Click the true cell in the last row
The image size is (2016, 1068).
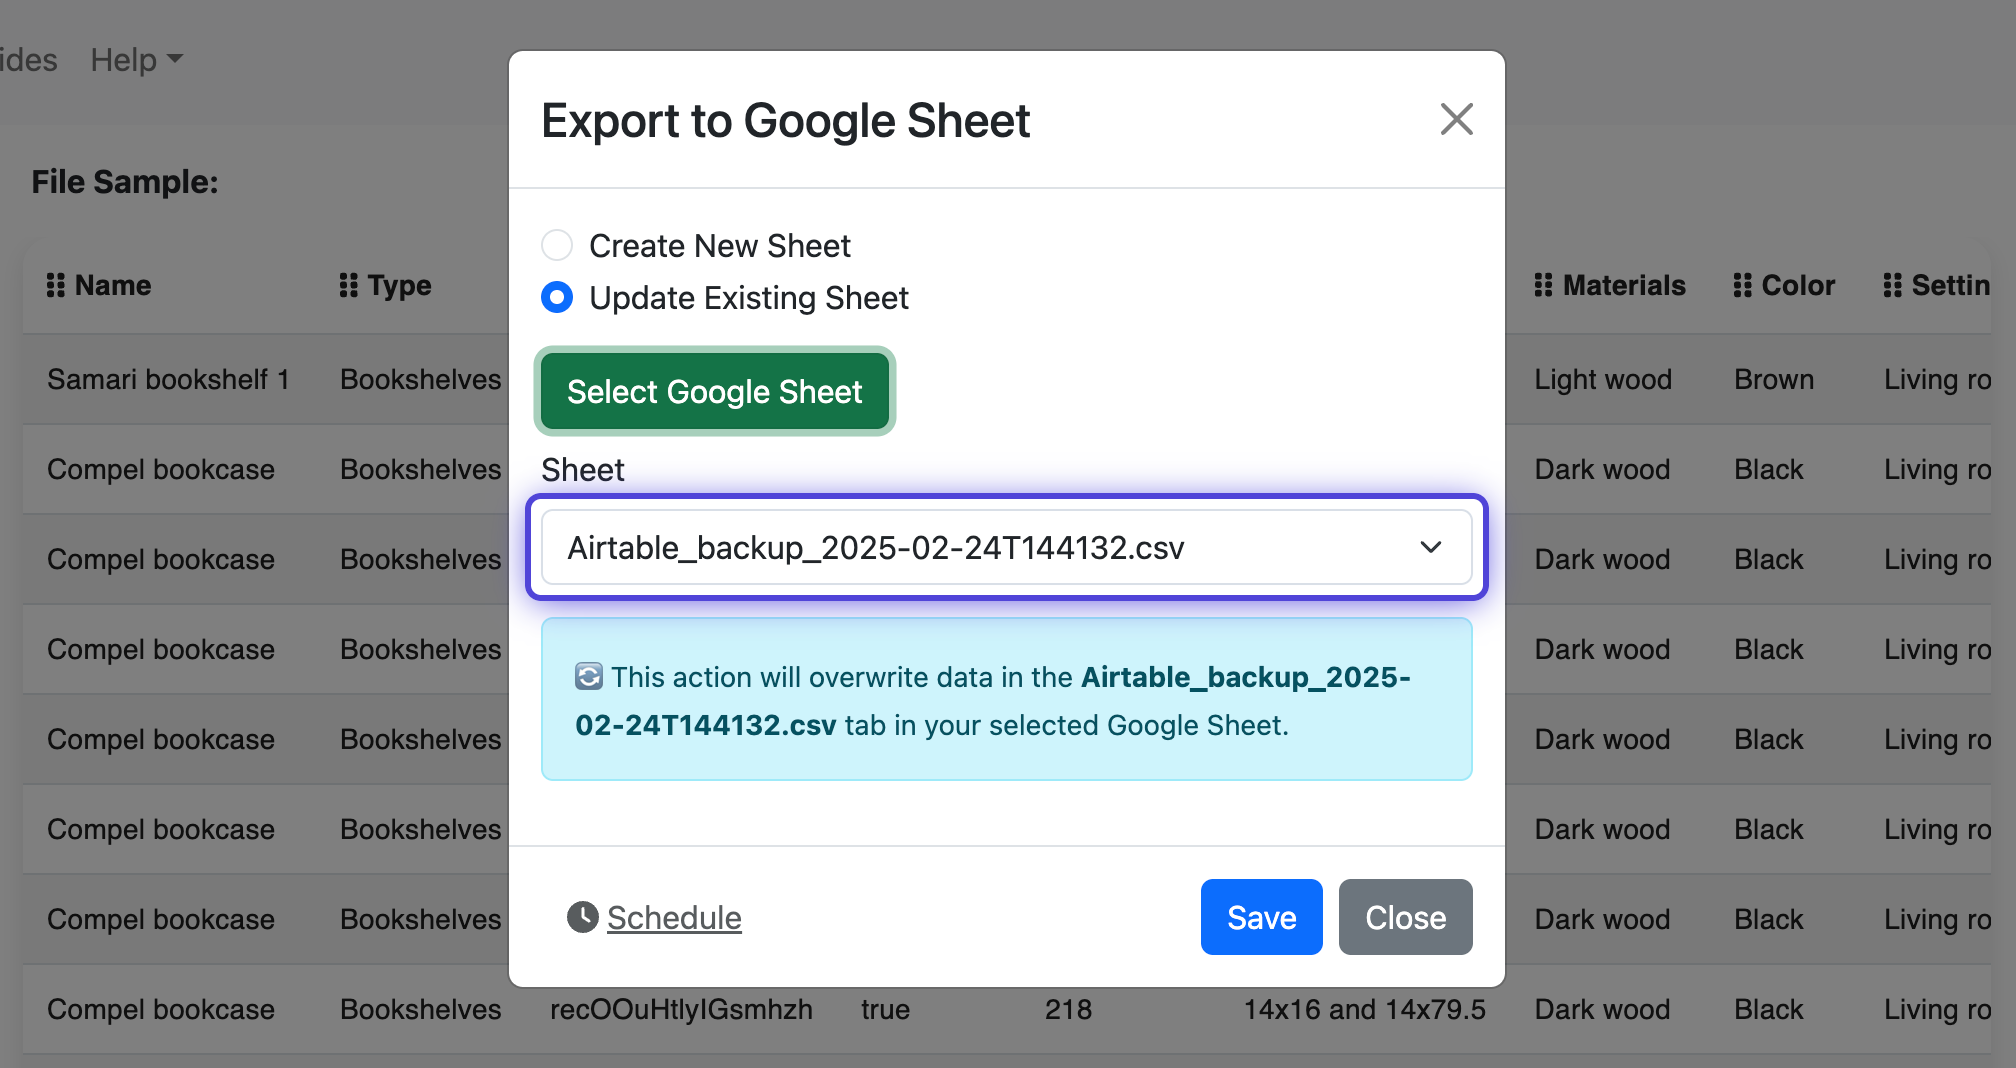(885, 1009)
